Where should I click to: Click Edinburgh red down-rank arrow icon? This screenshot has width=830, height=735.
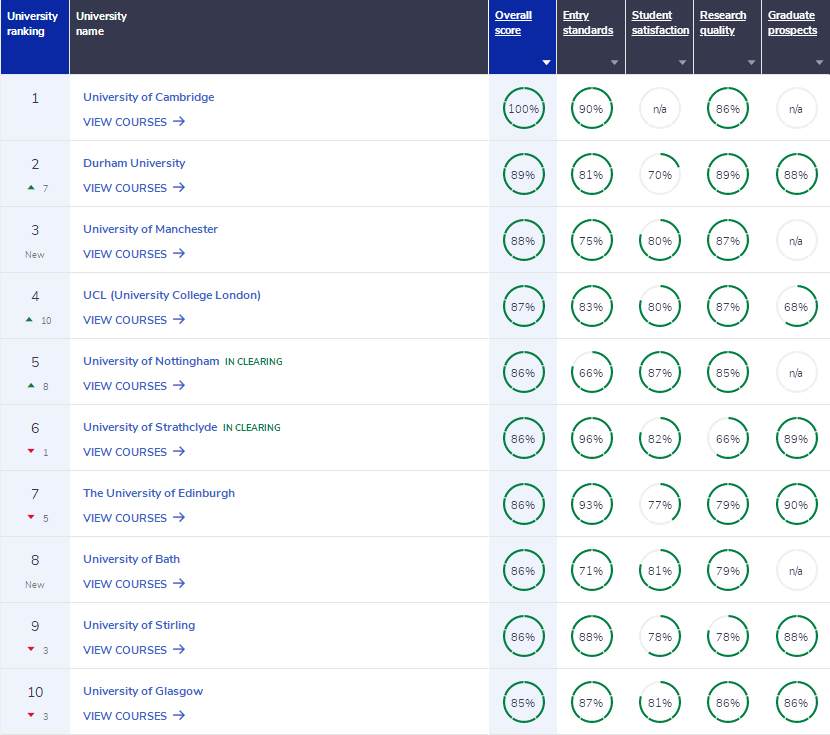click(31, 517)
